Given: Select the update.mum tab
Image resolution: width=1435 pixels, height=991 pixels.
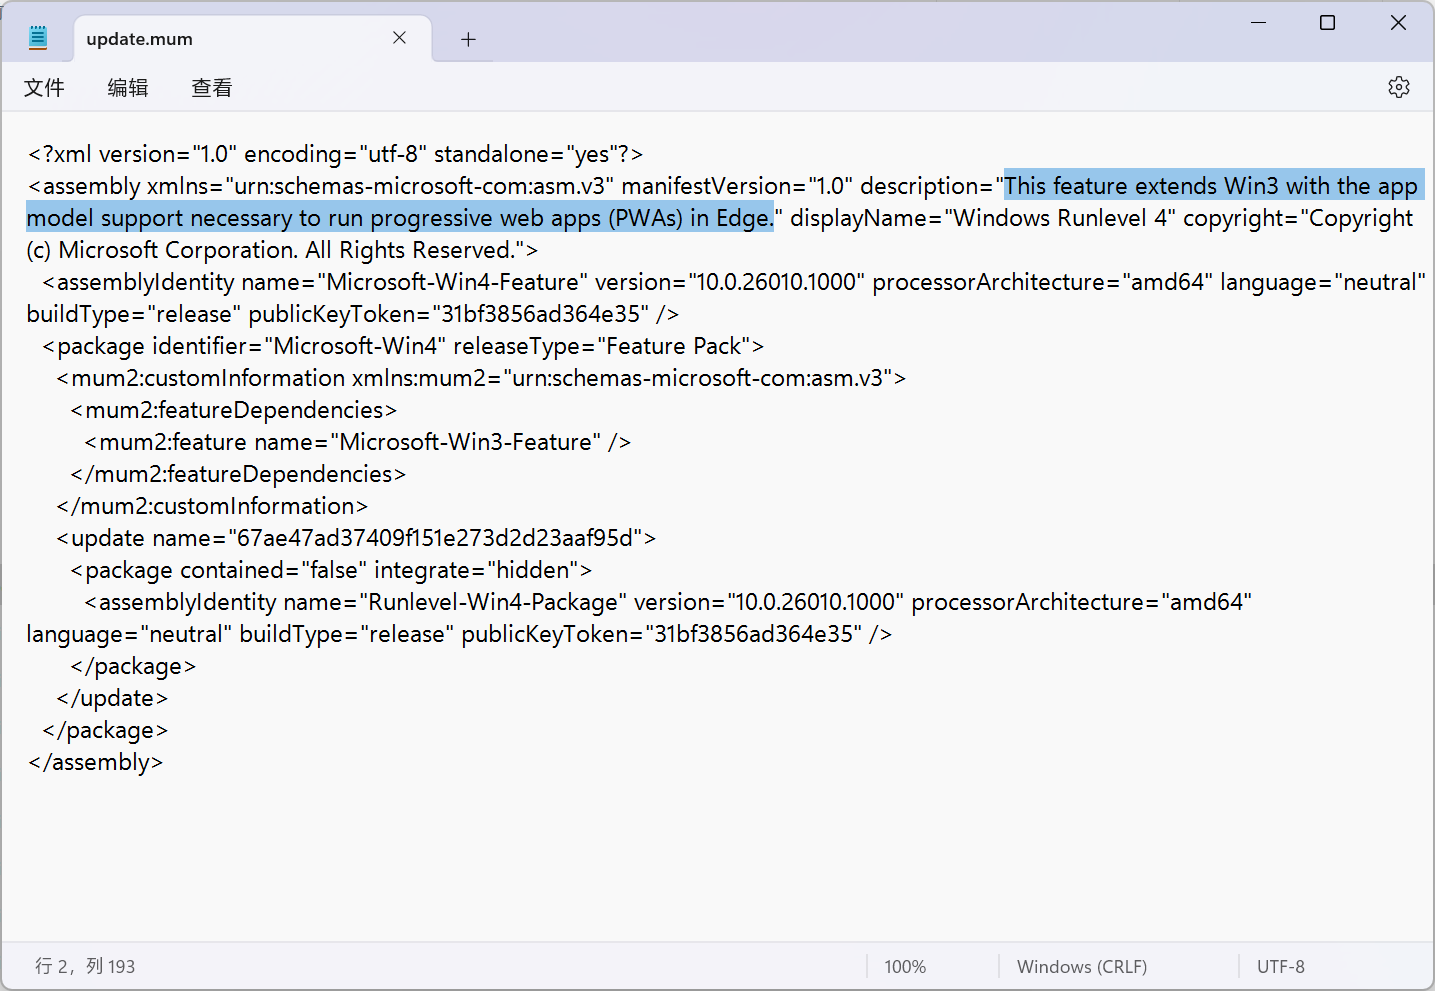Looking at the screenshot, I should (253, 39).
